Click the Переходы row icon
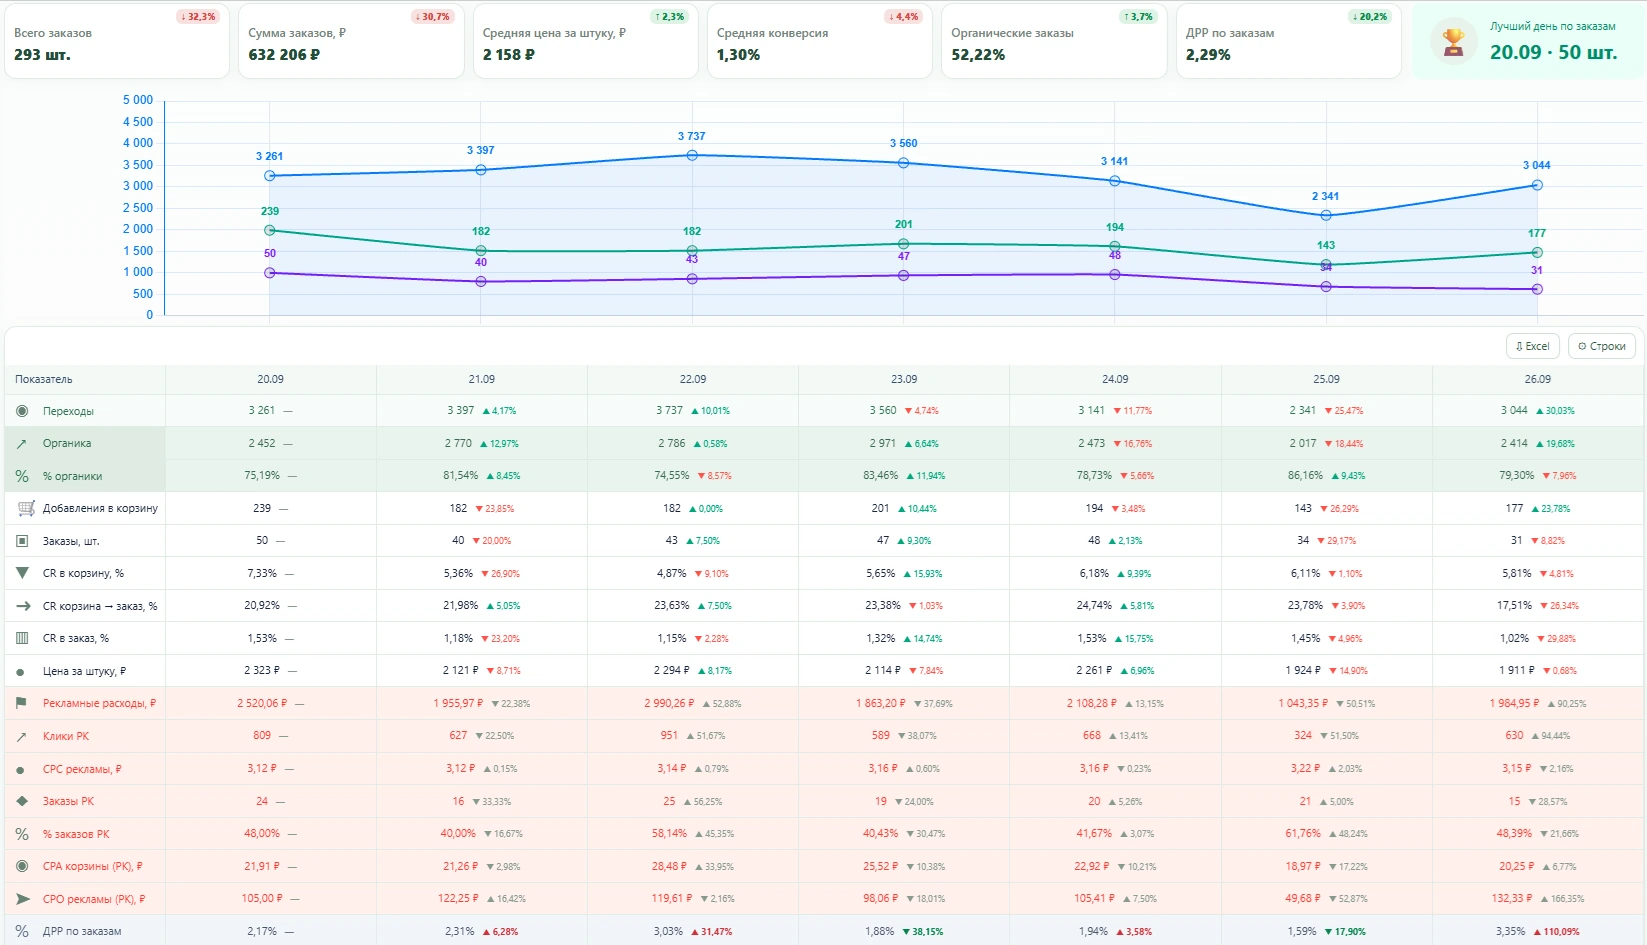 click(22, 411)
